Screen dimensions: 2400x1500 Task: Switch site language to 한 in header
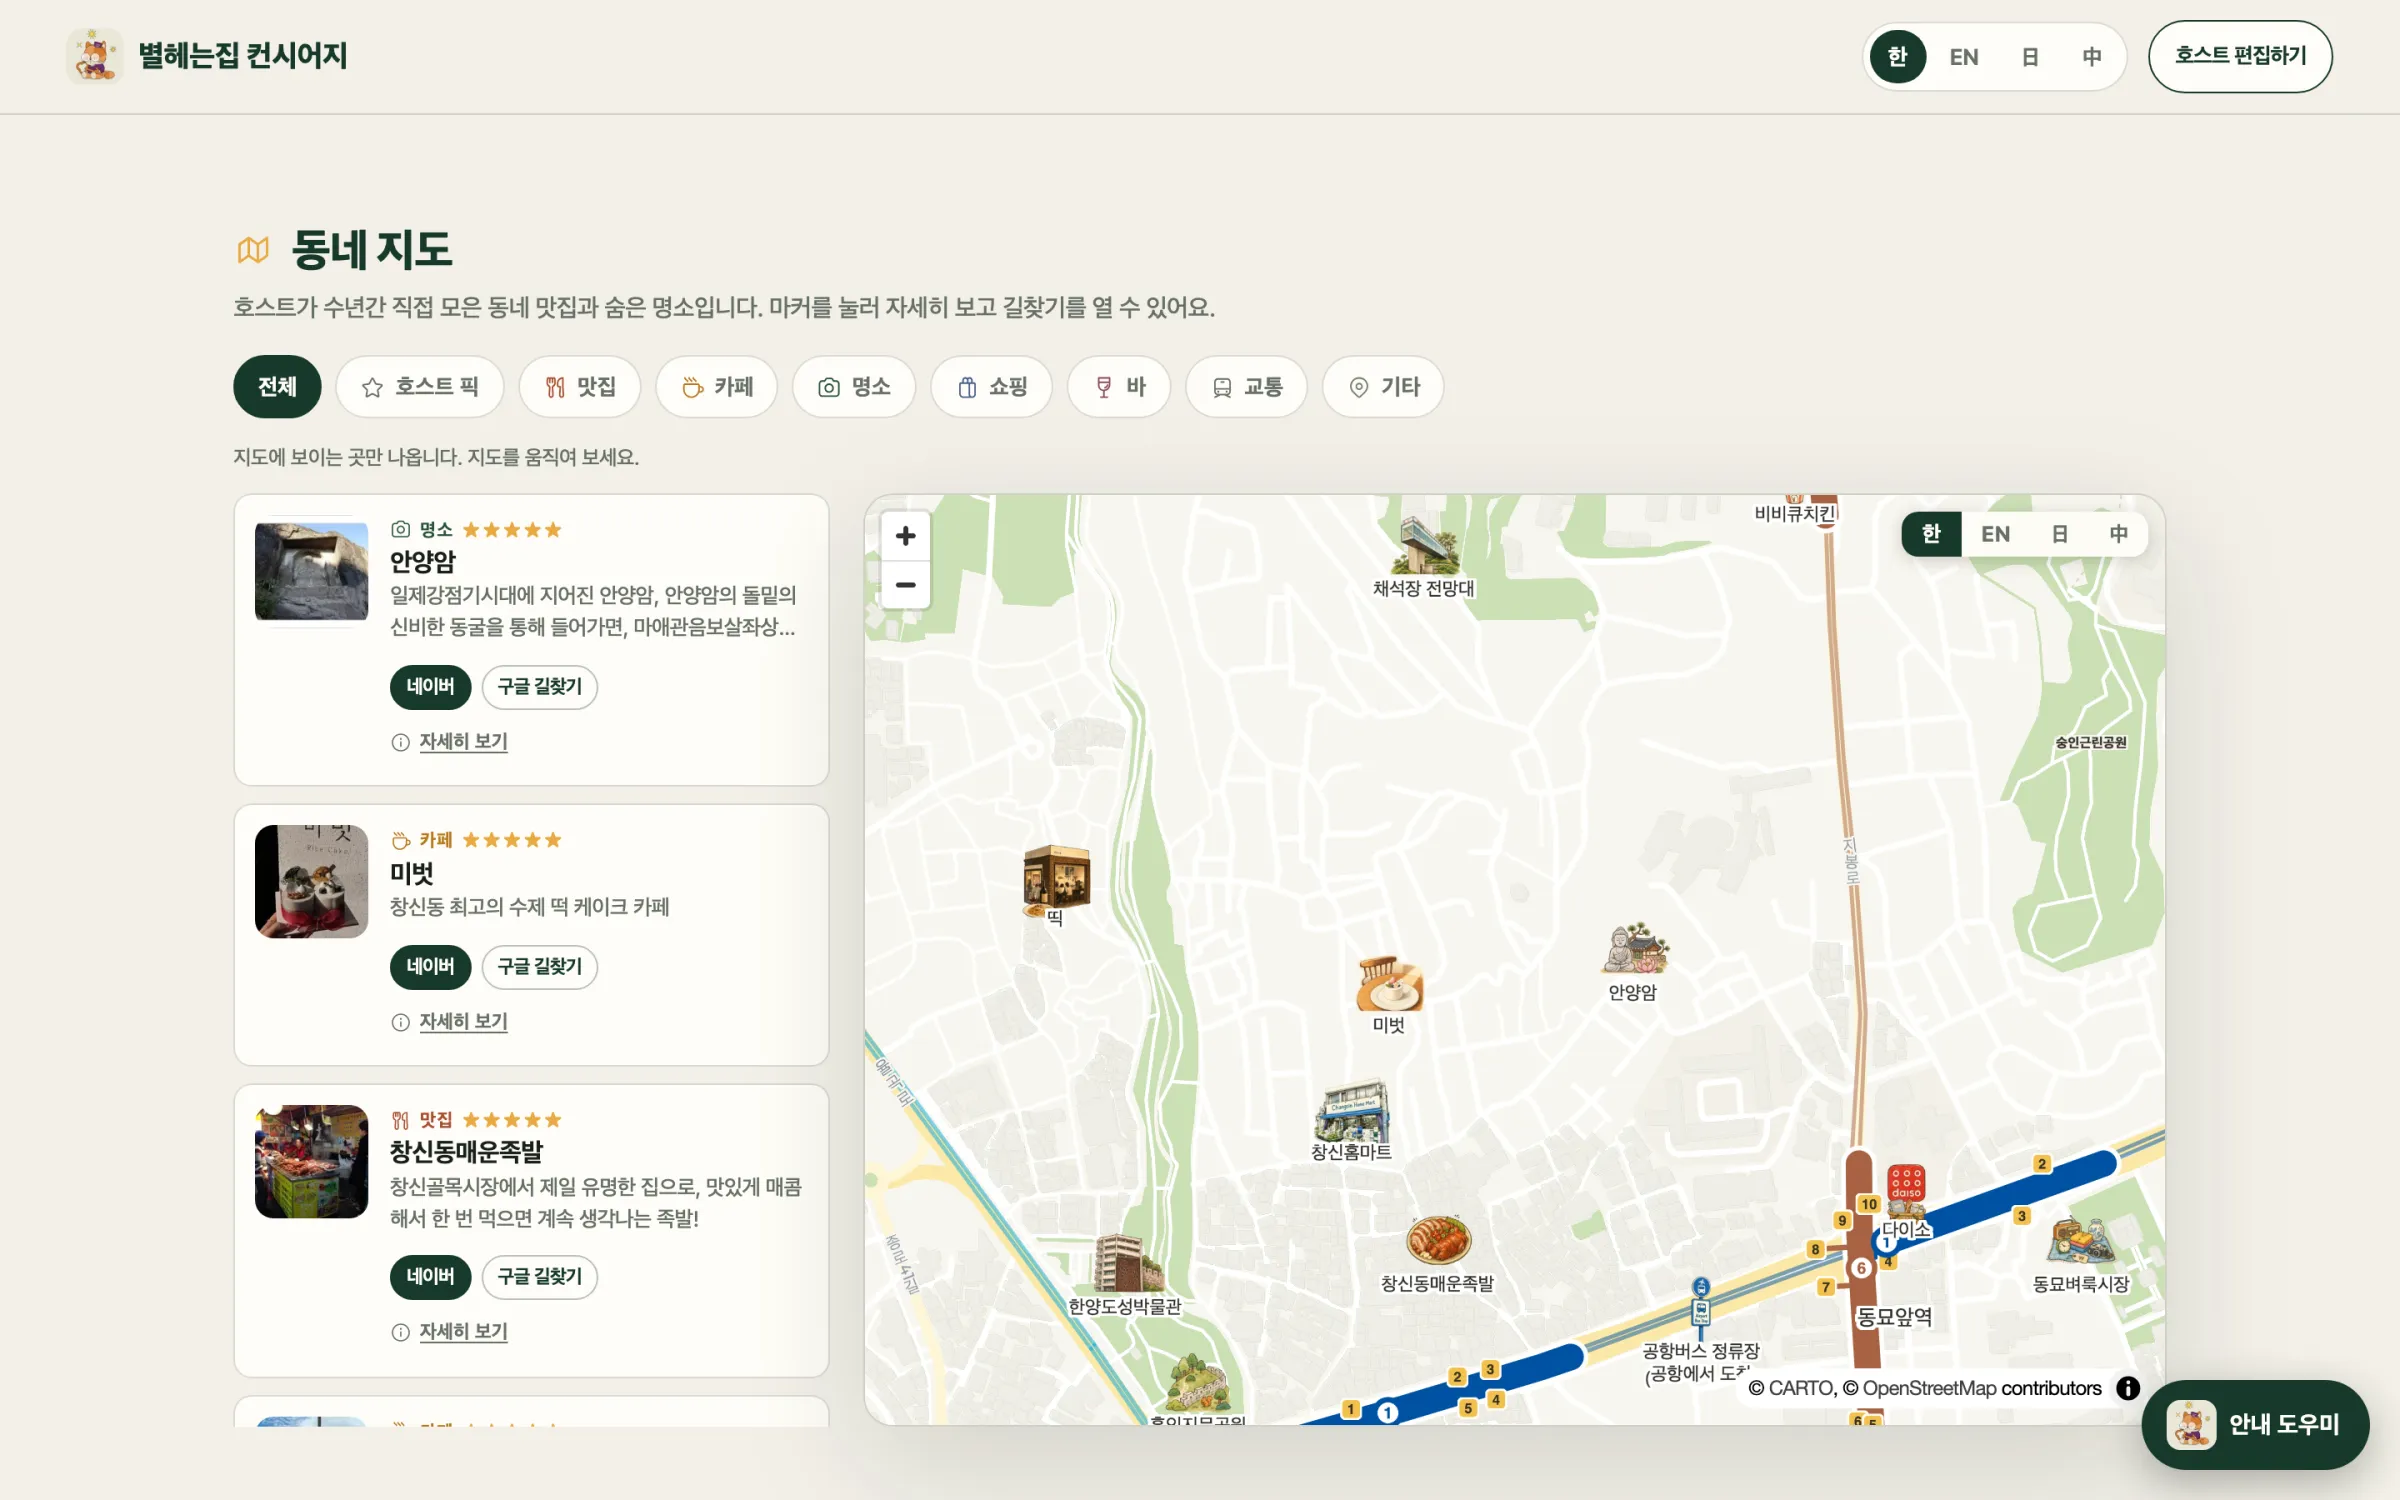click(x=1897, y=57)
